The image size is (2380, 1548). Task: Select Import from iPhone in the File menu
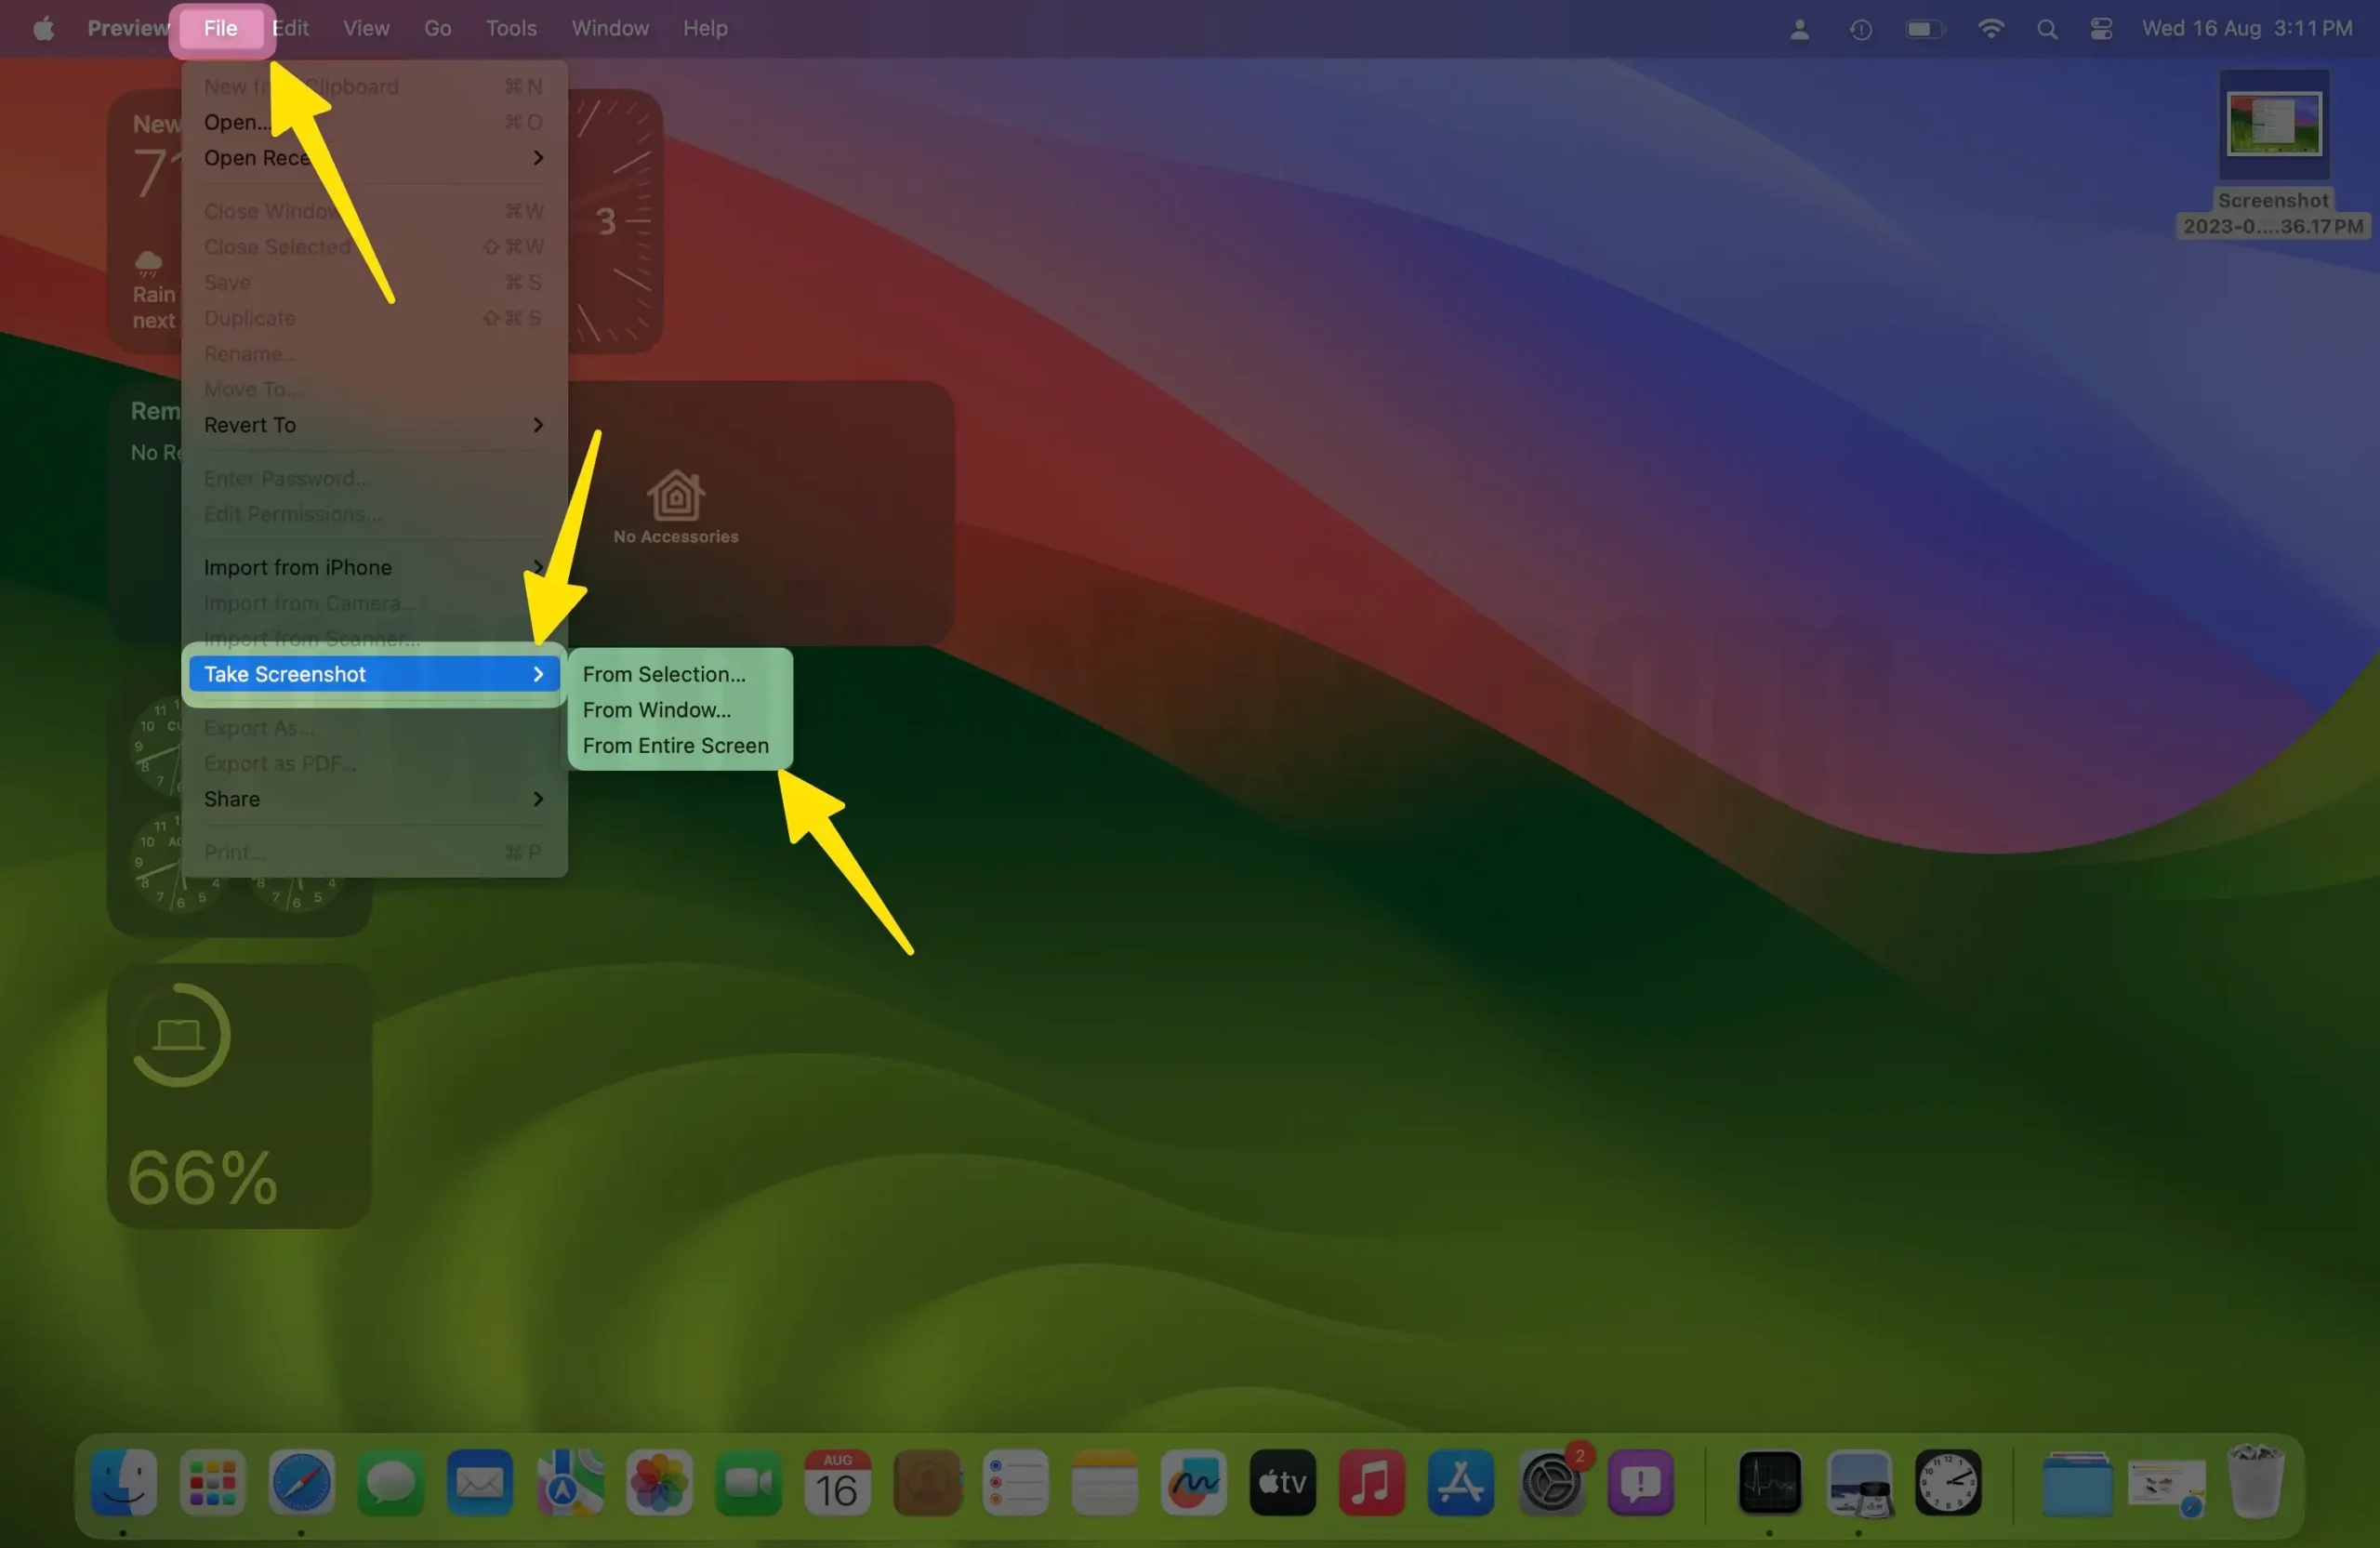tap(373, 567)
